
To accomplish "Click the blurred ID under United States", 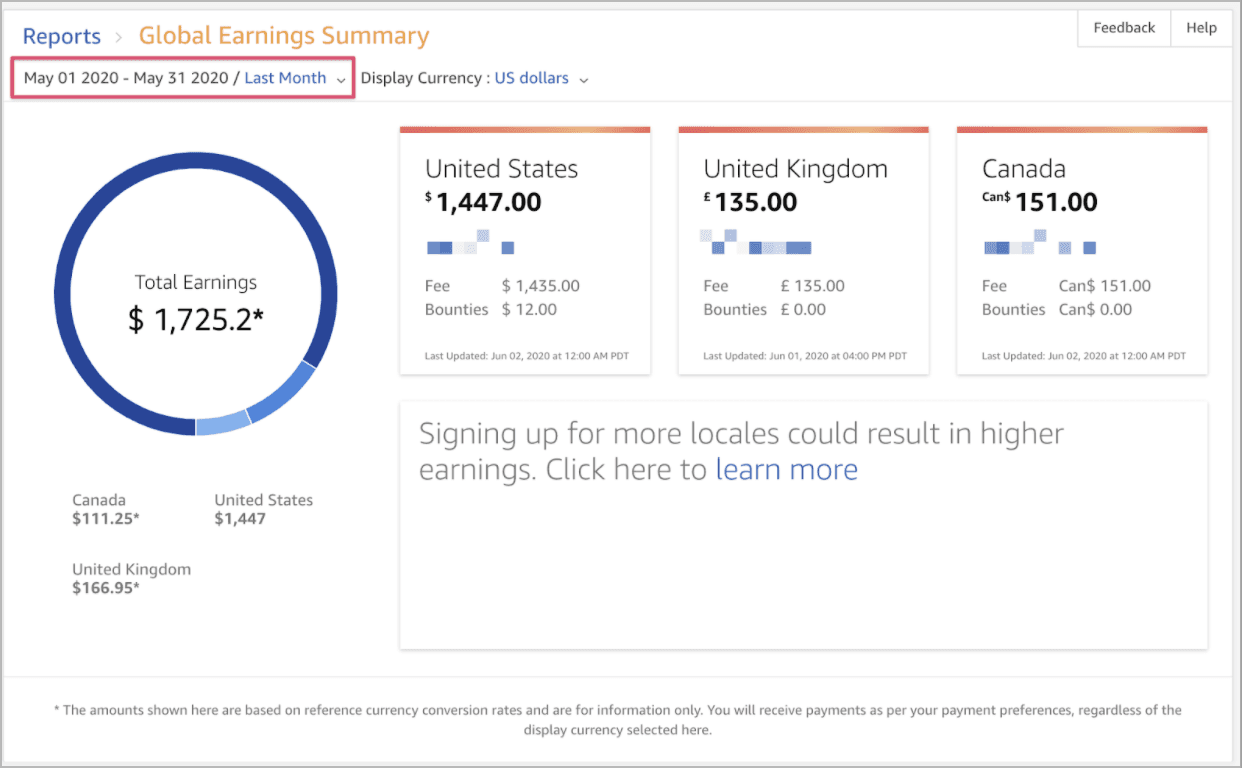I will [470, 241].
